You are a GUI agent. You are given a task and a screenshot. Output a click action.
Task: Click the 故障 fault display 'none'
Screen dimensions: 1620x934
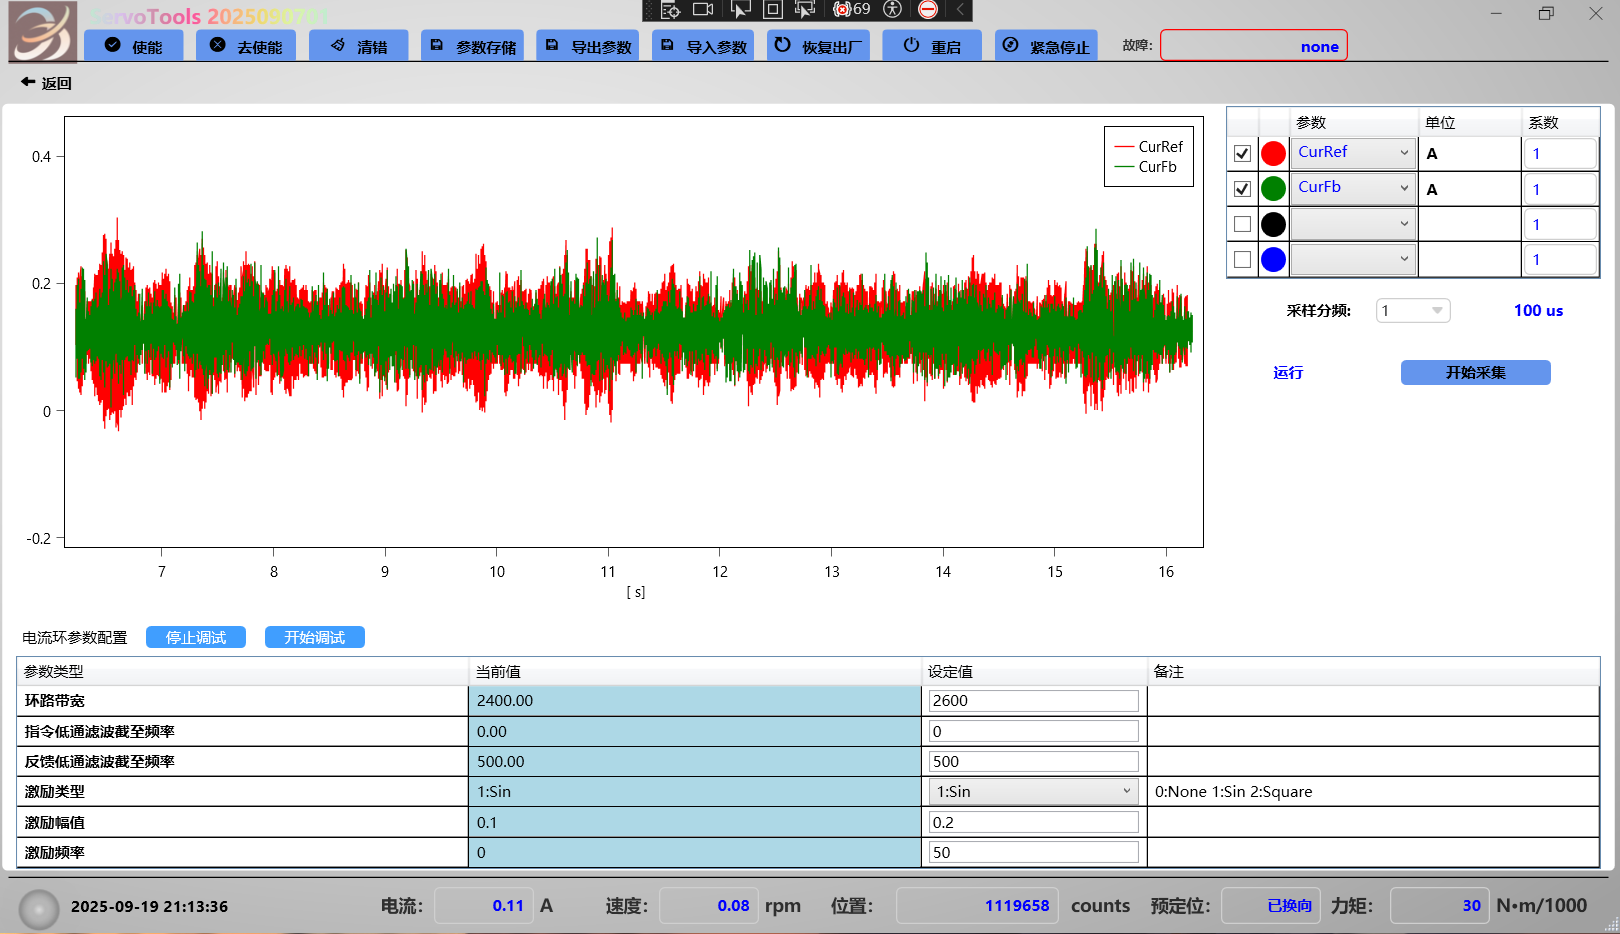[1254, 46]
